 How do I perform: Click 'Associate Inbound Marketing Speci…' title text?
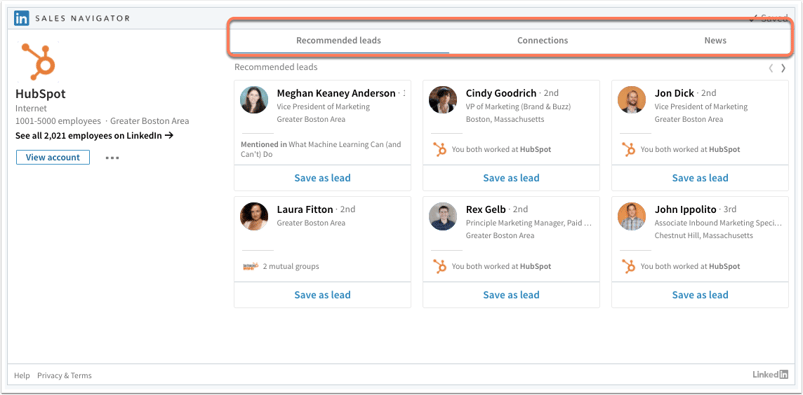(x=718, y=223)
